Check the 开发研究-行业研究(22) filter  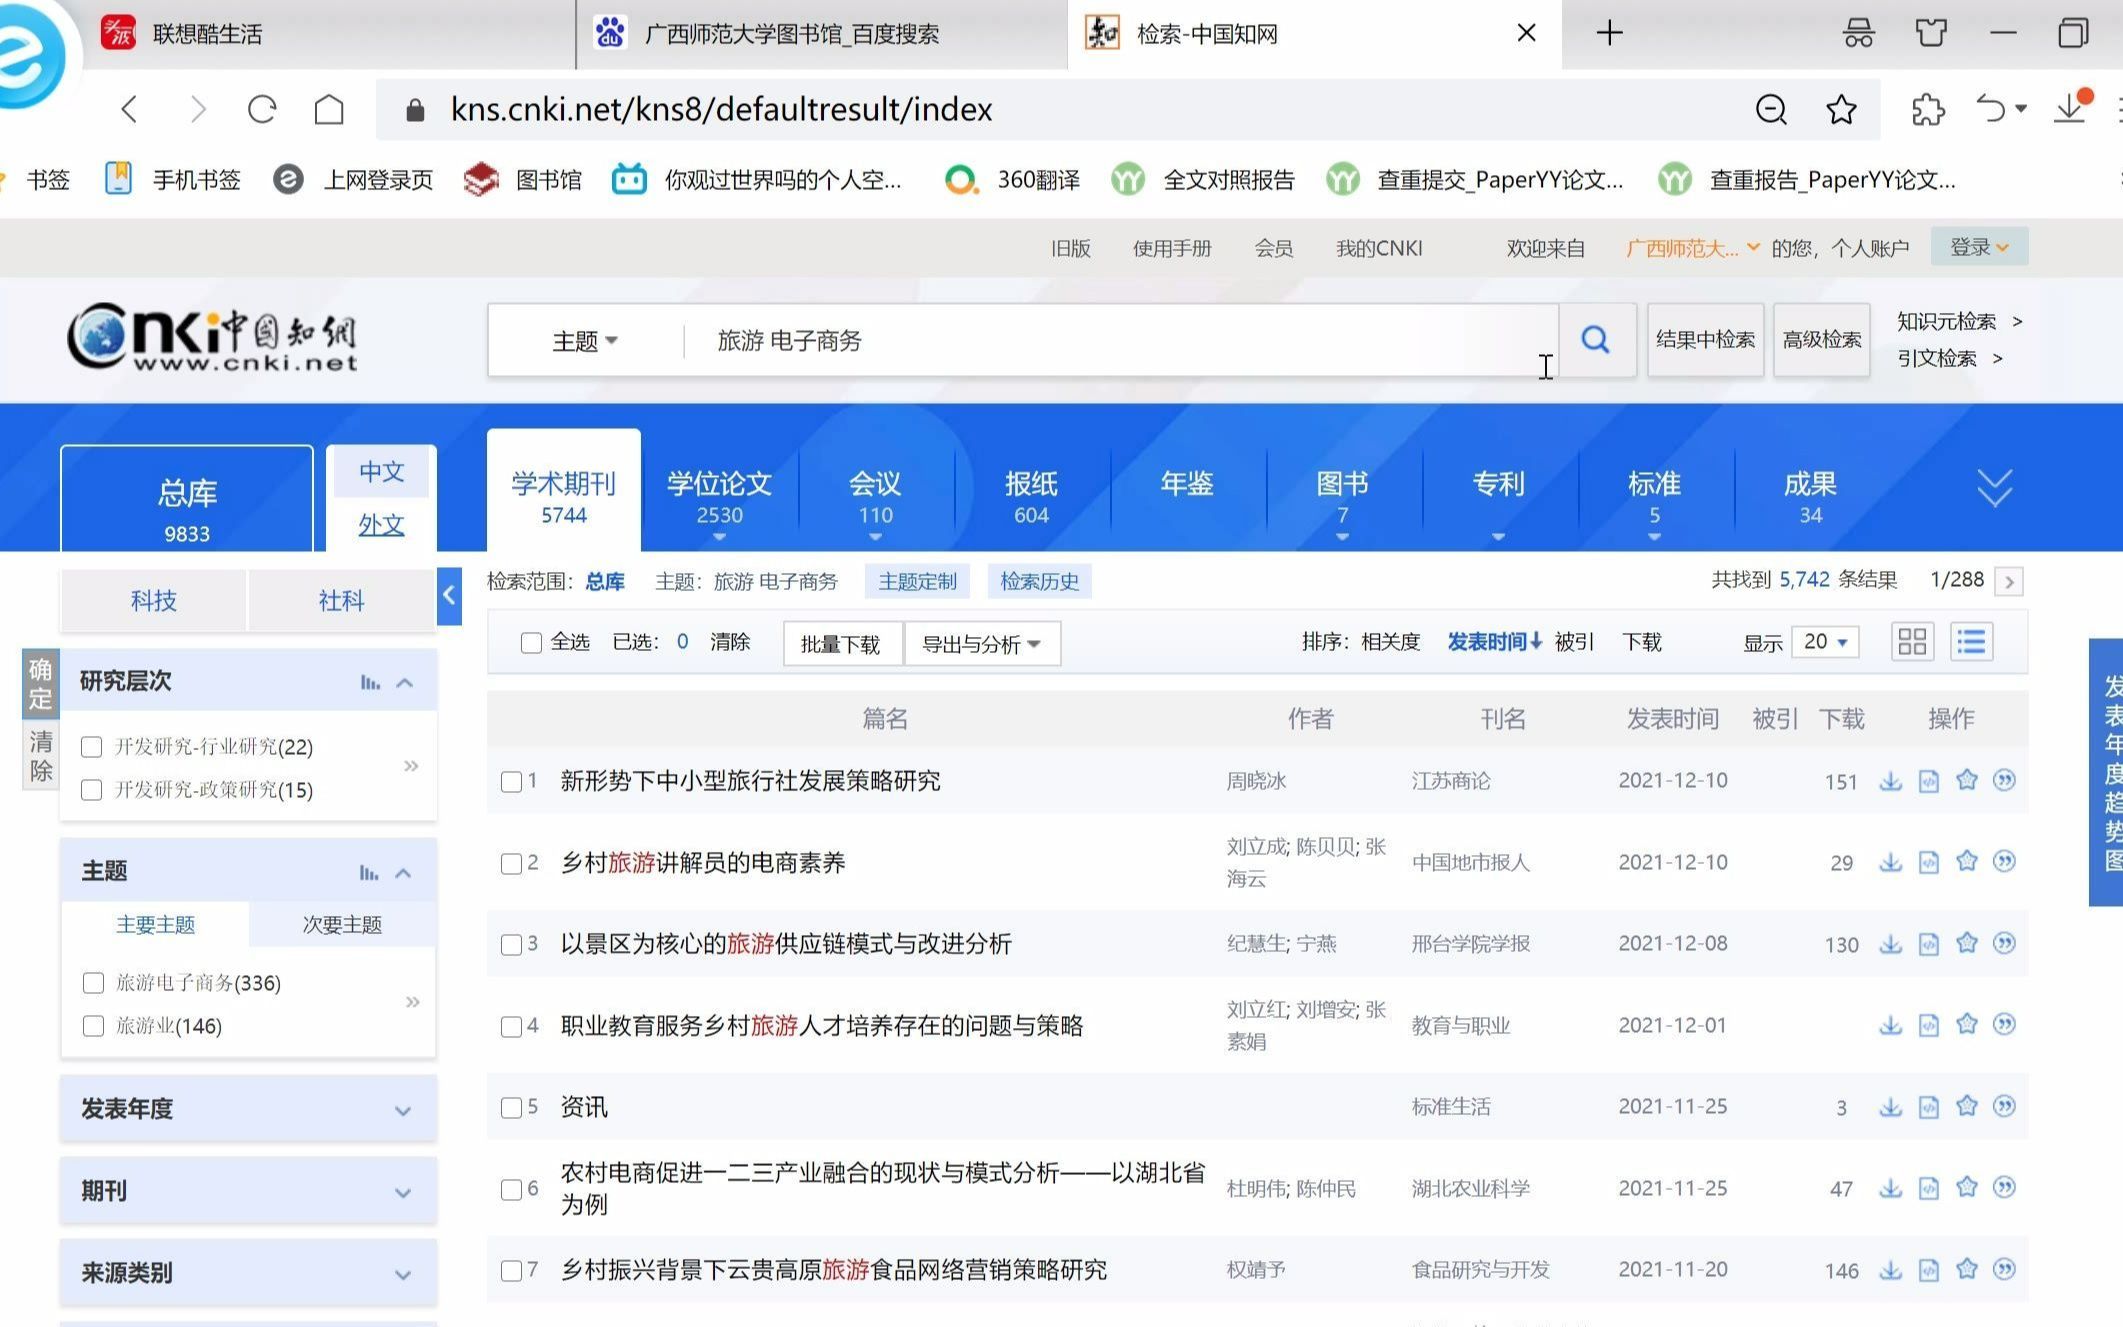coord(91,747)
